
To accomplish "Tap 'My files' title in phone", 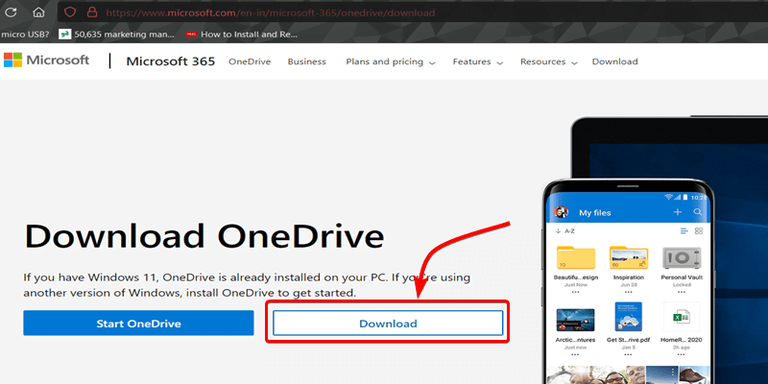I will tap(595, 213).
